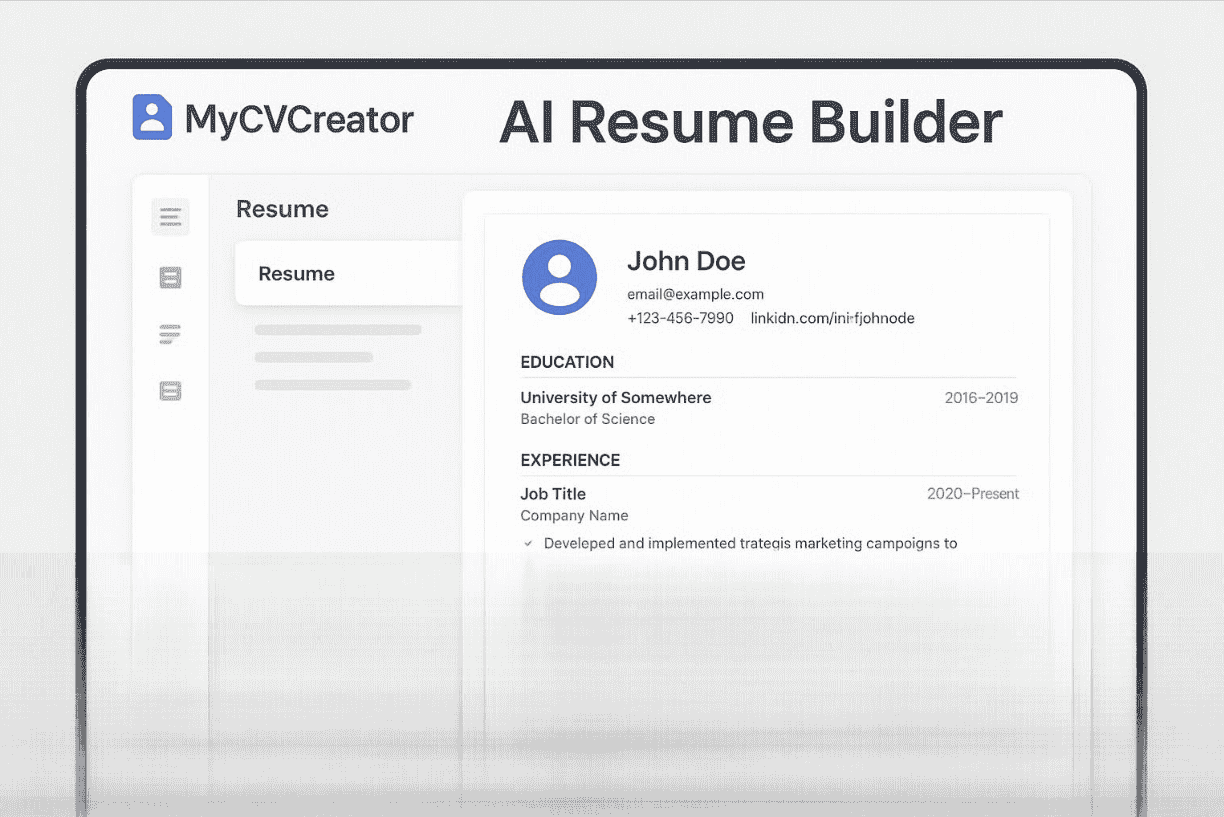Viewport: 1224px width, 817px height.
Task: Click the 2016–2019 date range
Action: tap(981, 397)
